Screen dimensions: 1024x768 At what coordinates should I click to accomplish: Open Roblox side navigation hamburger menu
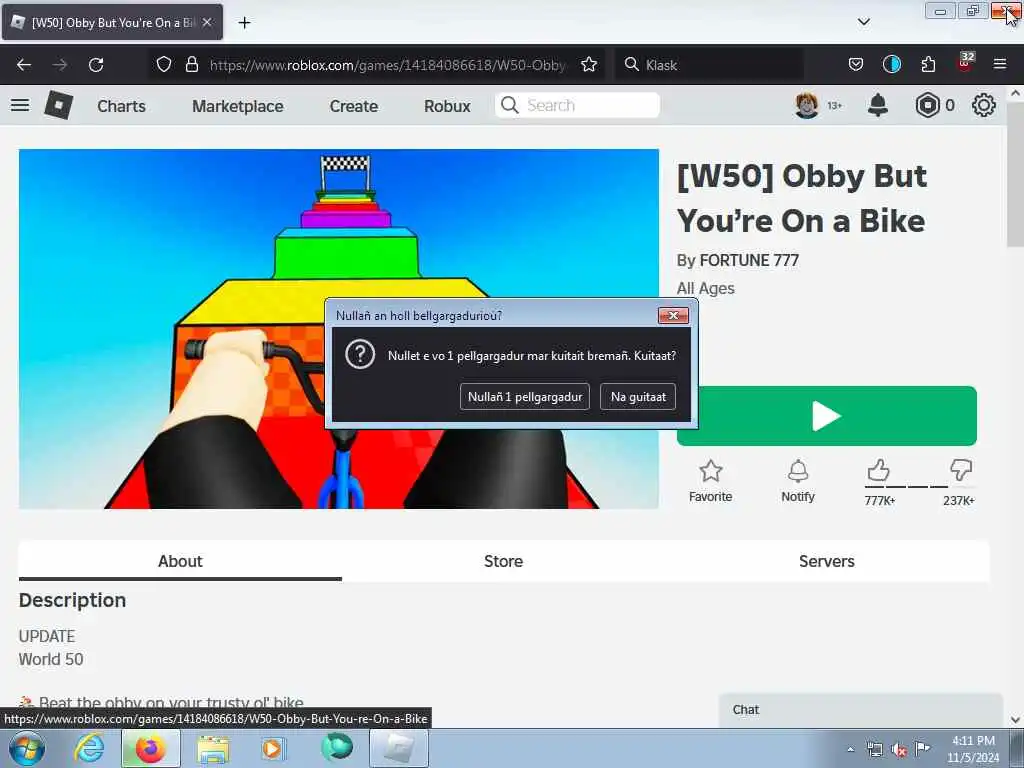coord(20,105)
